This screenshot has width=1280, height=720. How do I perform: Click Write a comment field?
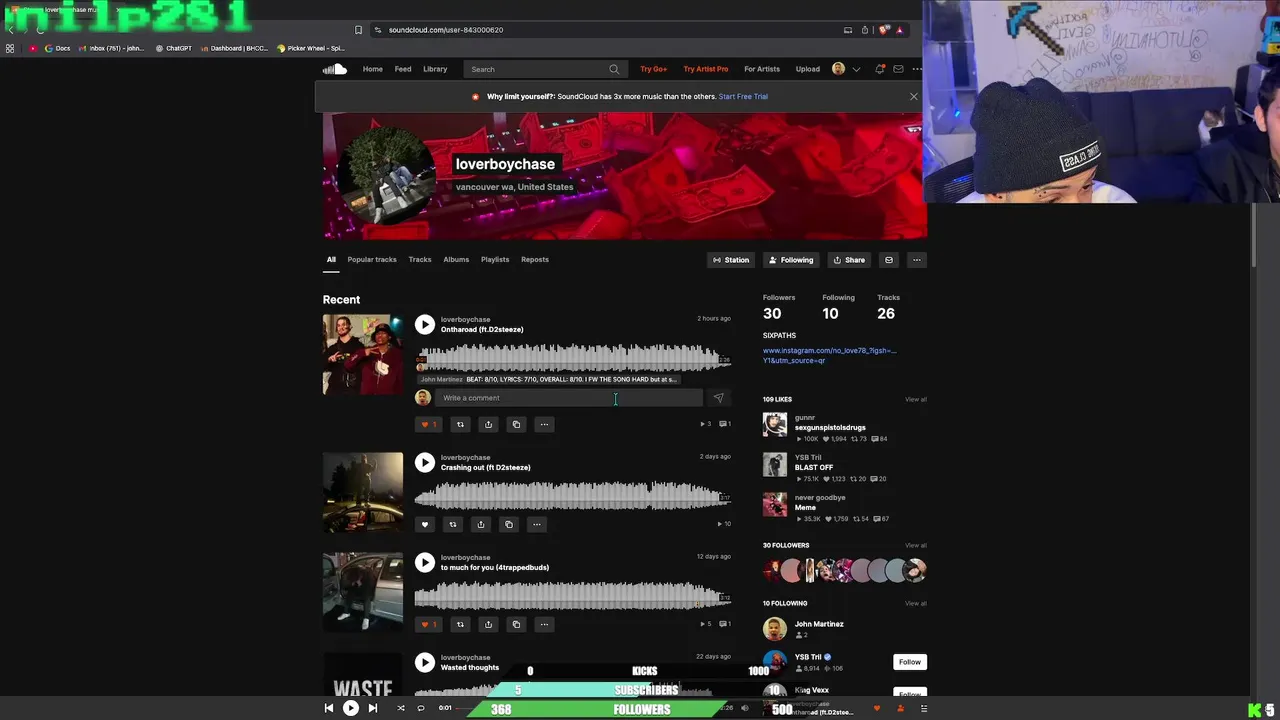click(568, 398)
